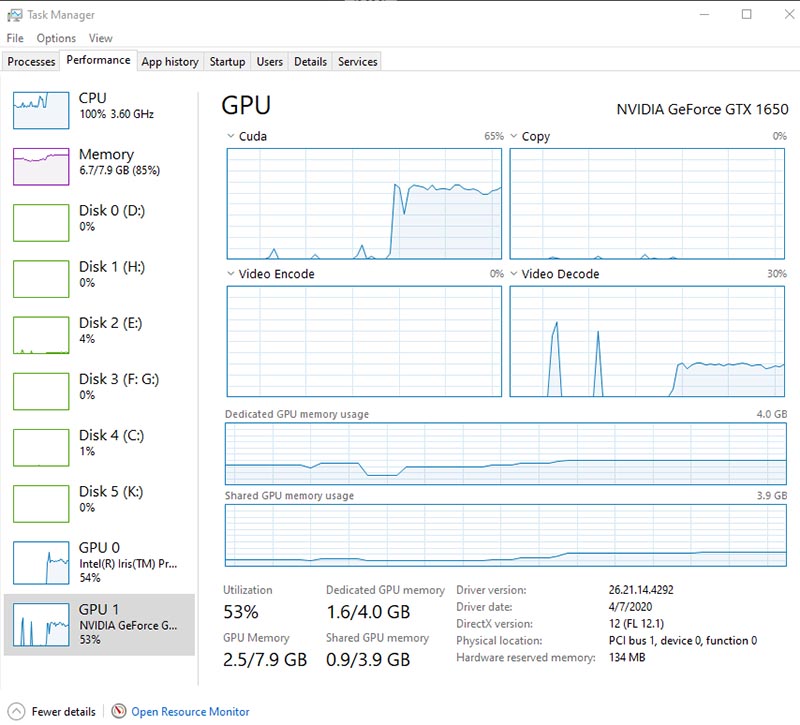Image resolution: width=800 pixels, height=725 pixels.
Task: Click the CPU 100% 3.60 GHz label
Action: point(116,114)
